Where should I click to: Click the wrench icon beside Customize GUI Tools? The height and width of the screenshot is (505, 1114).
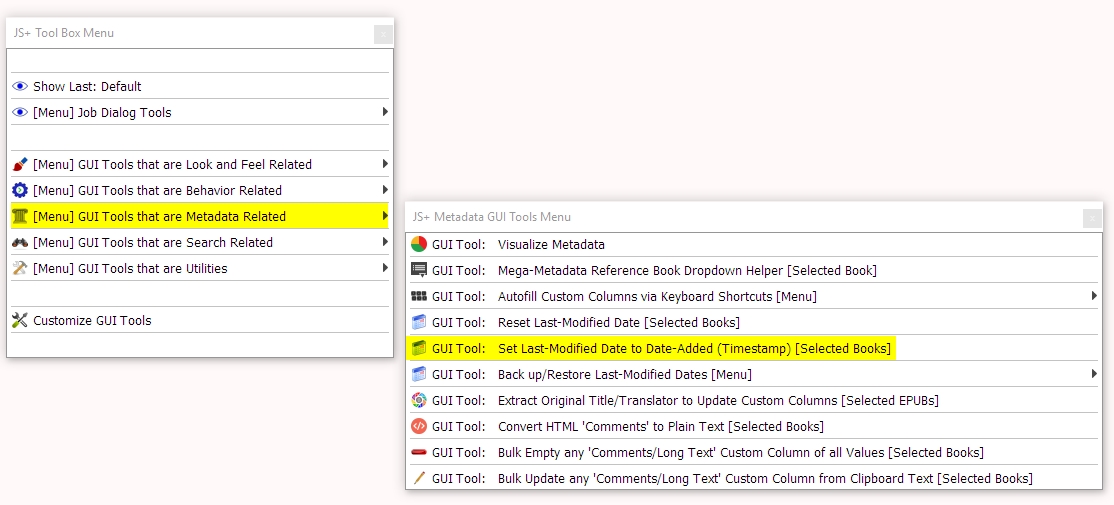coord(20,320)
